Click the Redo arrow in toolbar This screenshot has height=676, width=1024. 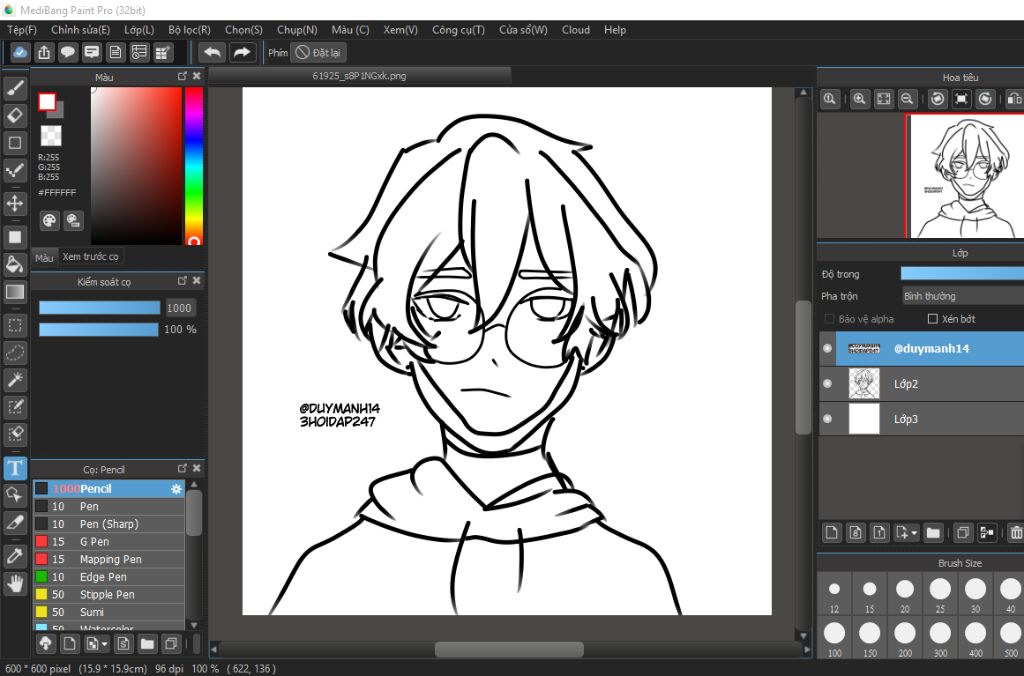click(242, 52)
